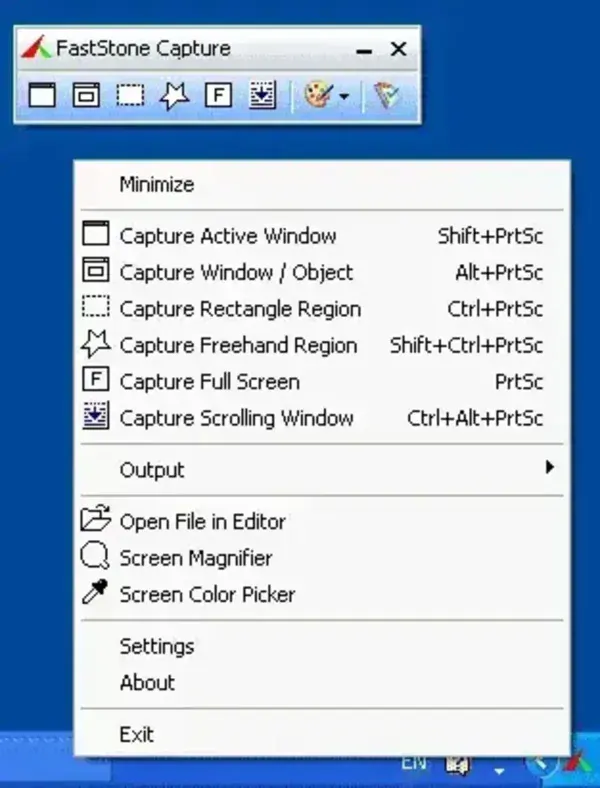Click the Ctrl+Alt+PrtSc shortcut text
The width and height of the screenshot is (600, 788).
click(x=475, y=419)
